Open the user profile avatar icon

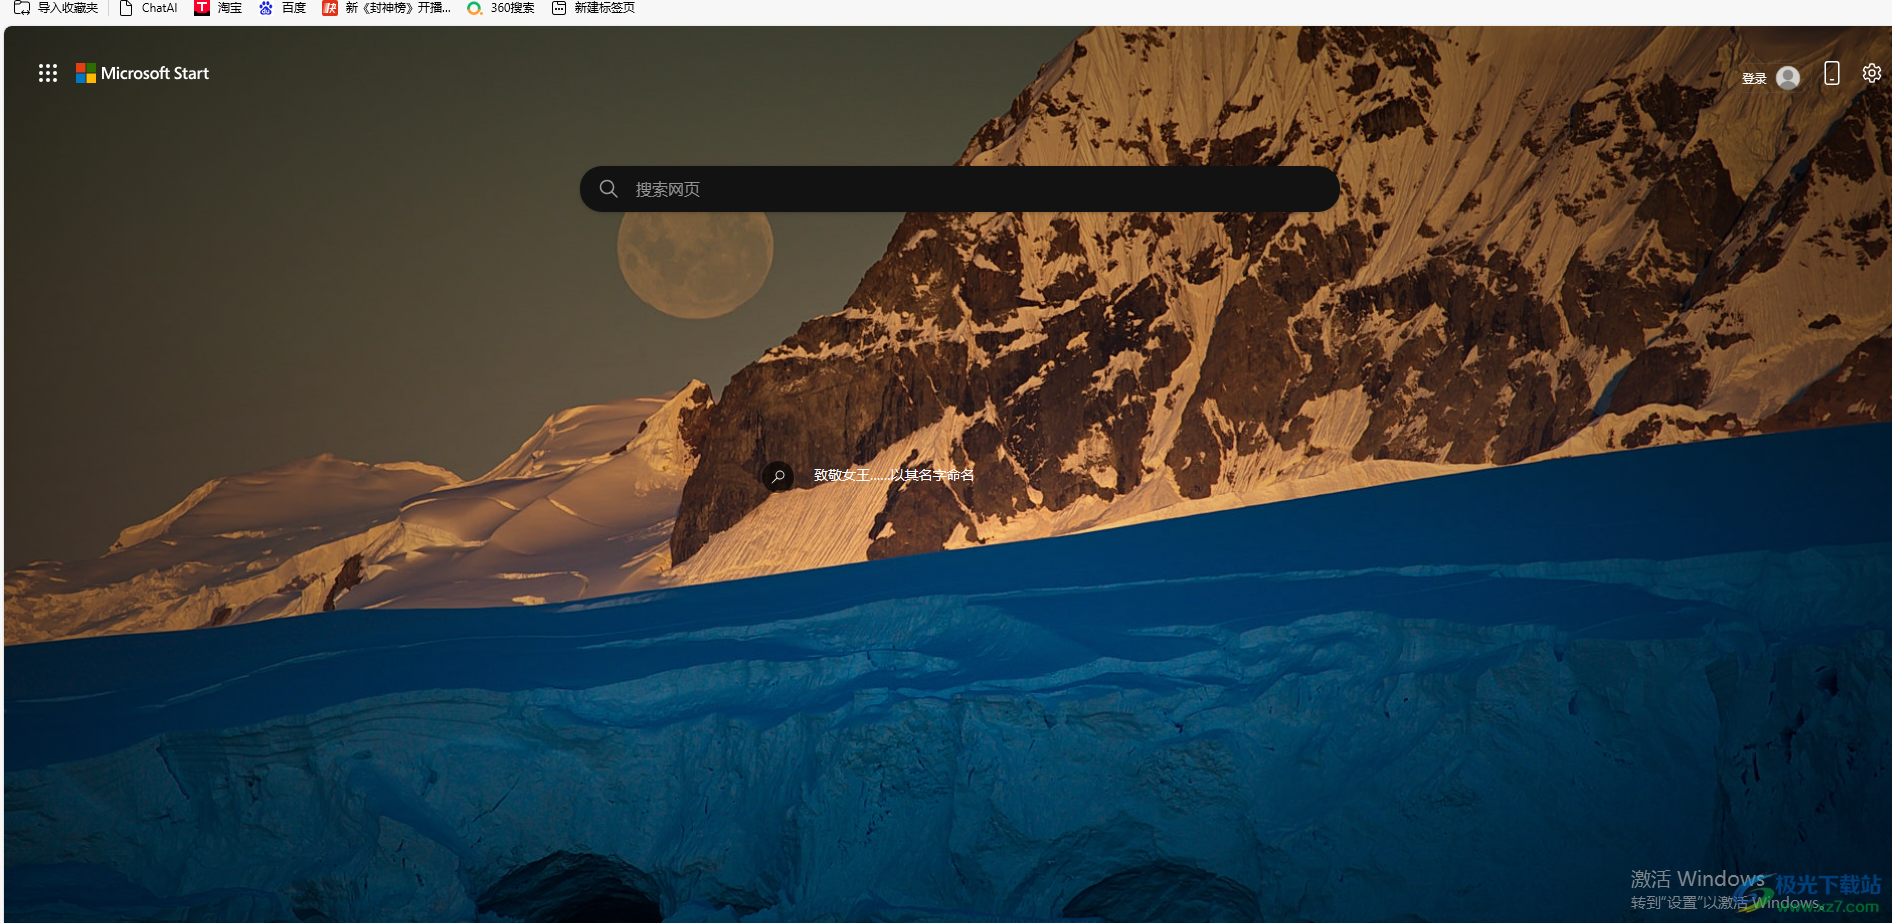click(x=1788, y=77)
